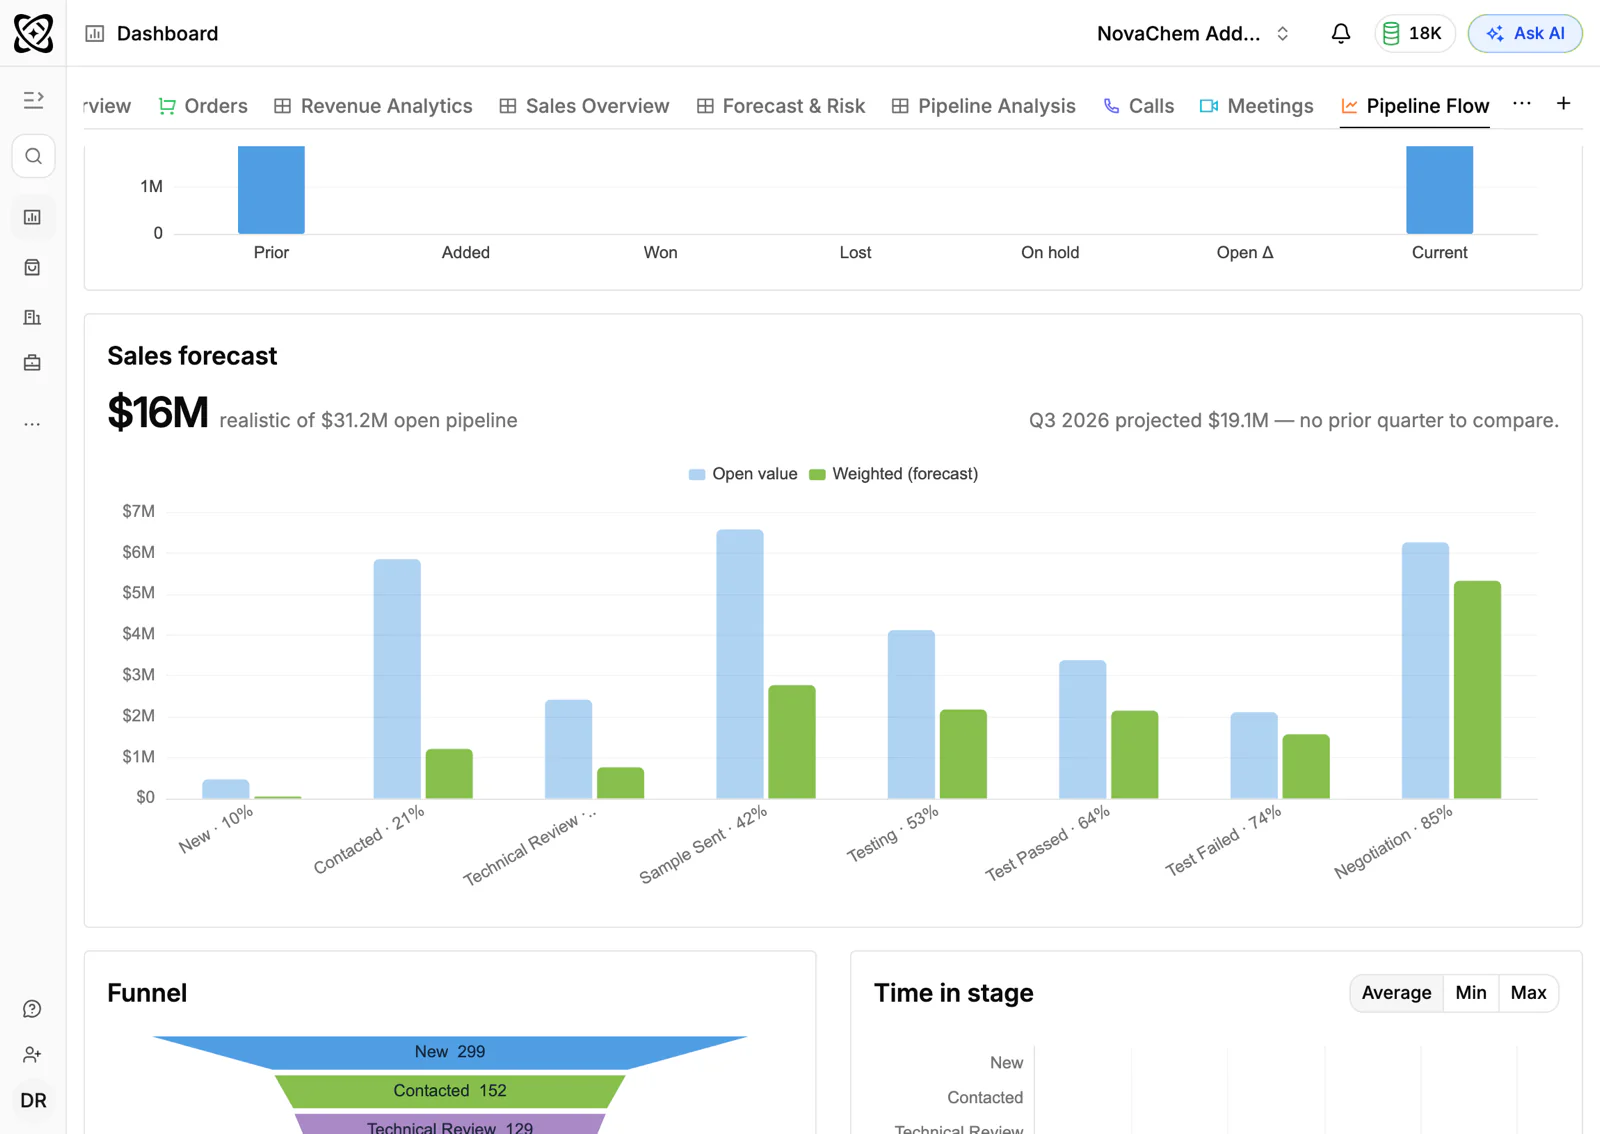Add a new tab with plus button
The height and width of the screenshot is (1134, 1600).
[1563, 104]
